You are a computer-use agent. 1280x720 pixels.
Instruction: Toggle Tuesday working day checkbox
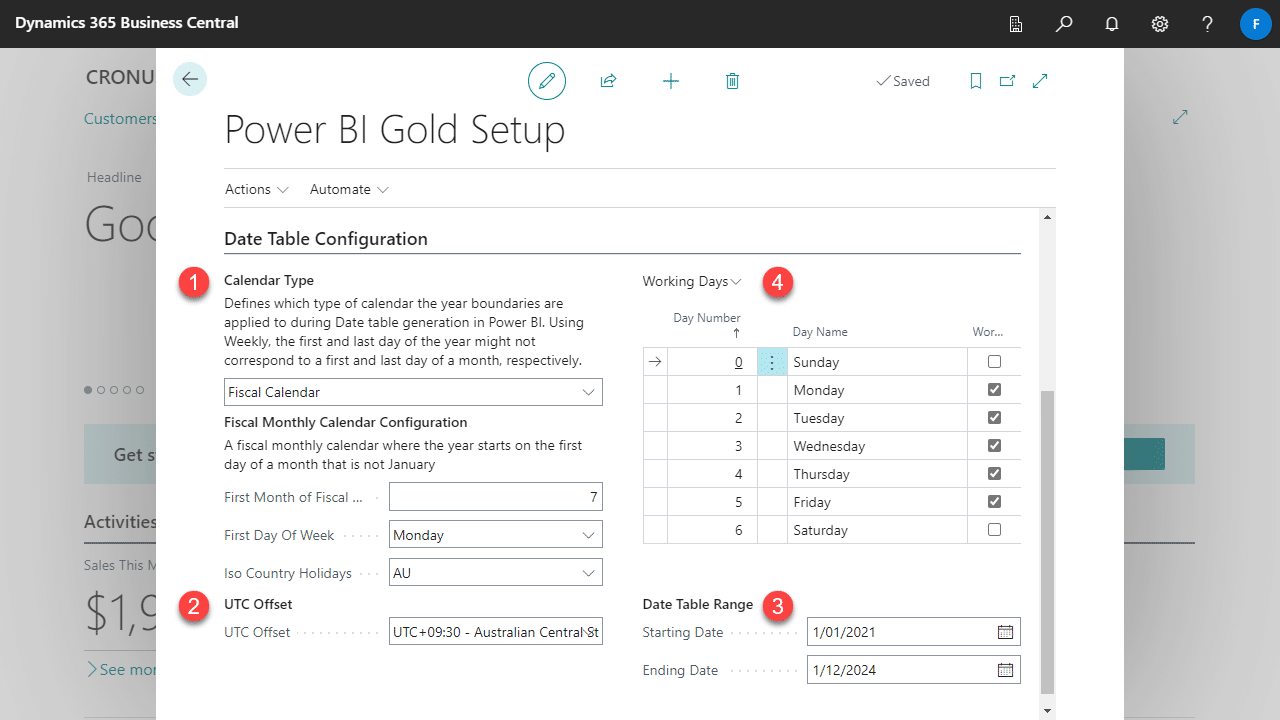coord(994,417)
